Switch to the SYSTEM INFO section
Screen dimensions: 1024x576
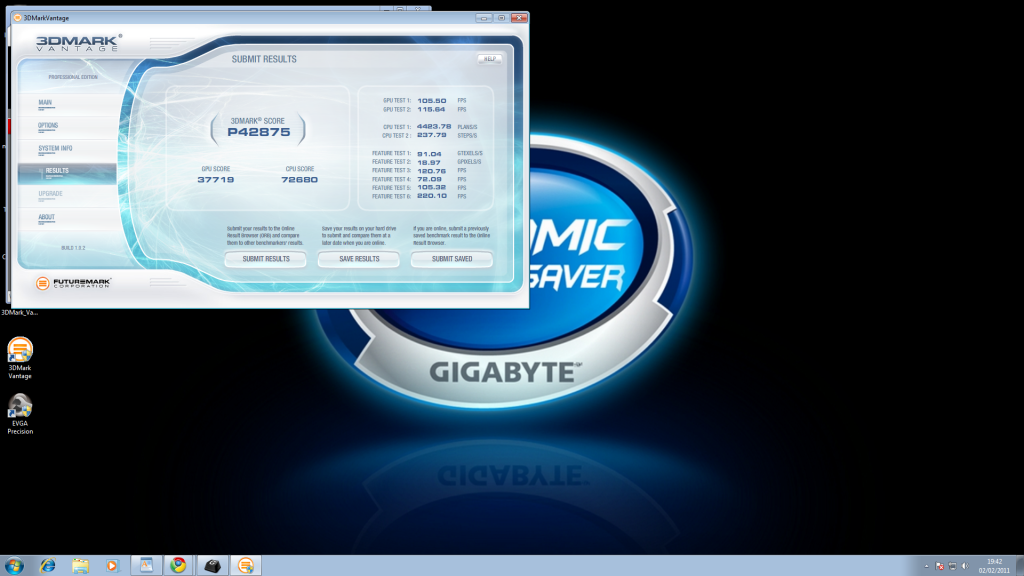coord(55,149)
